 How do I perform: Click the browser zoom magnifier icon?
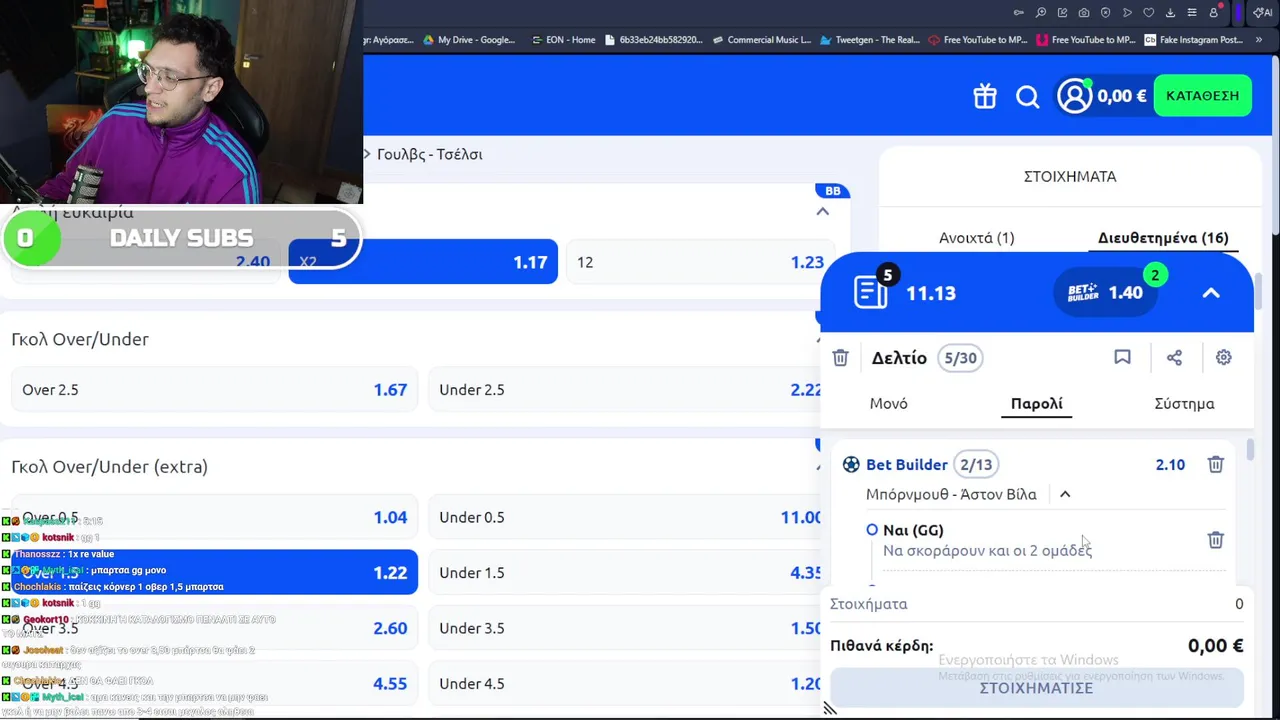tap(1041, 13)
